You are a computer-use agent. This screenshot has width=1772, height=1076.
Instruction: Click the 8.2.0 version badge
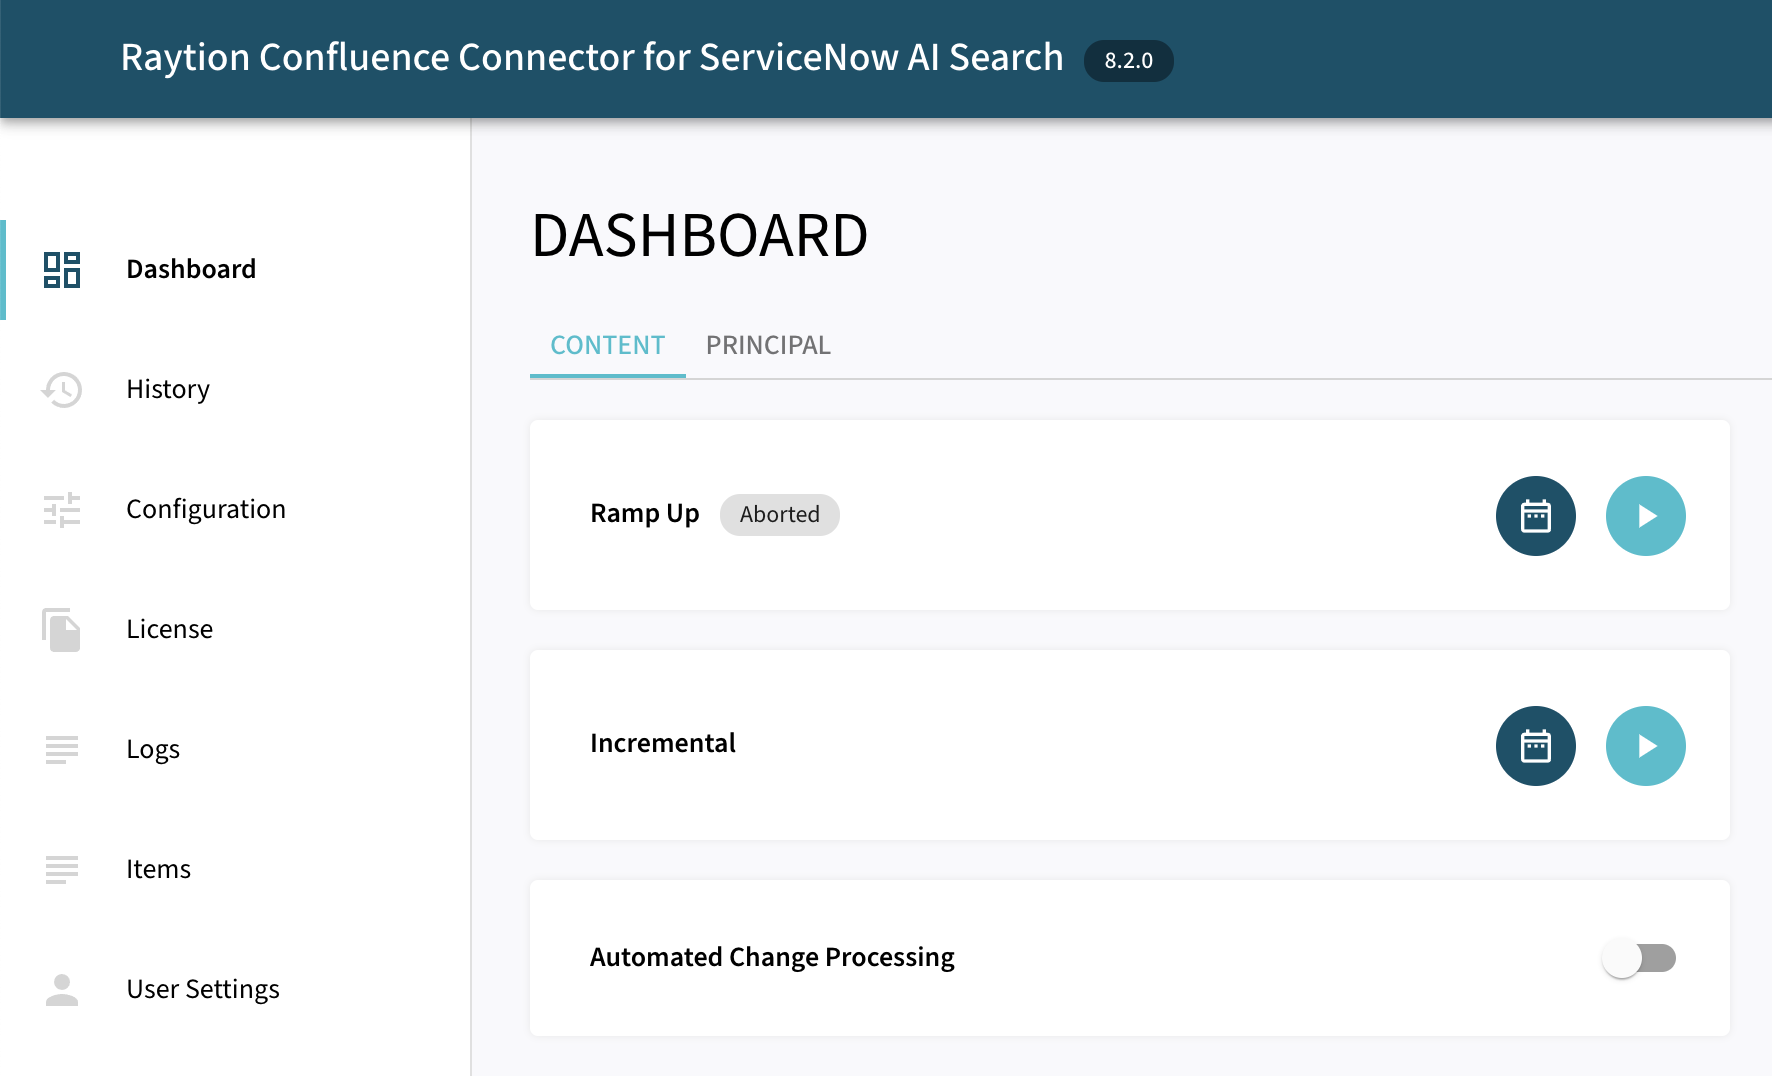click(1128, 60)
